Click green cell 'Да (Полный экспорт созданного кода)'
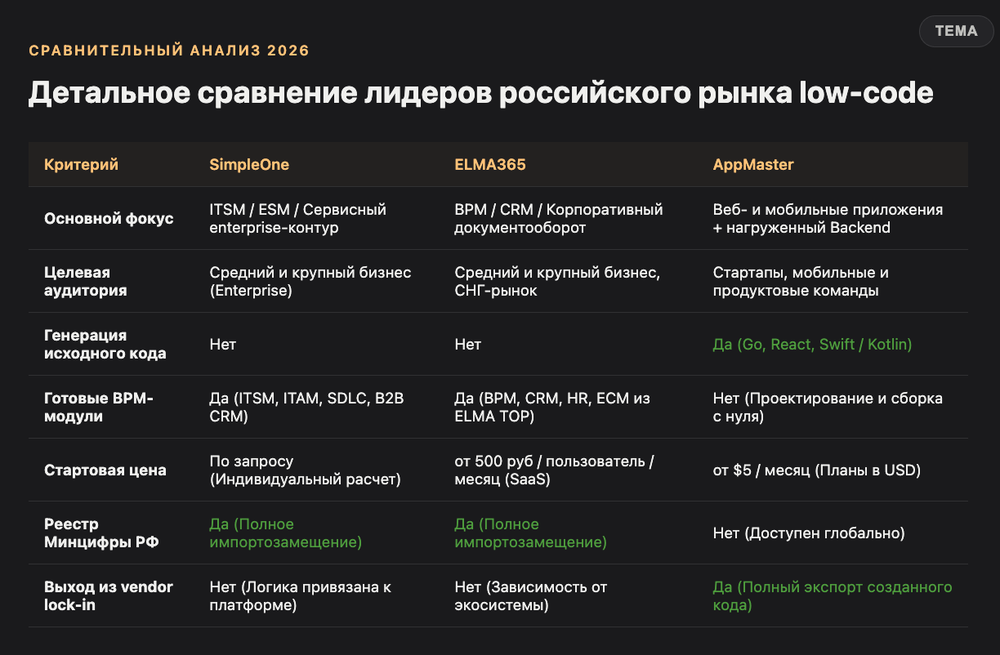Screen dimensions: 1000x655 coord(832,596)
